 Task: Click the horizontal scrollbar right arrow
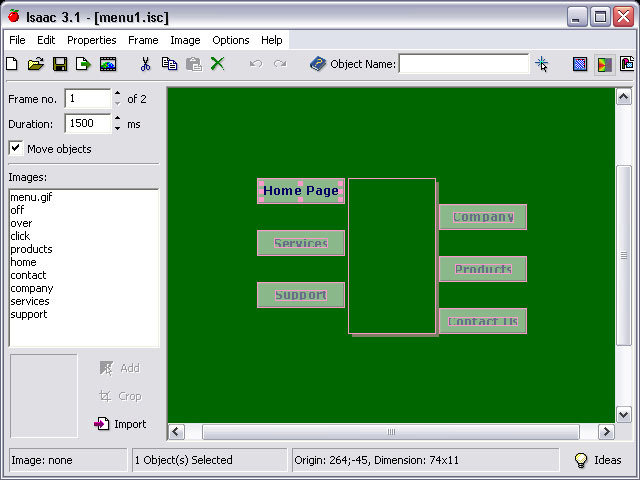pos(606,432)
